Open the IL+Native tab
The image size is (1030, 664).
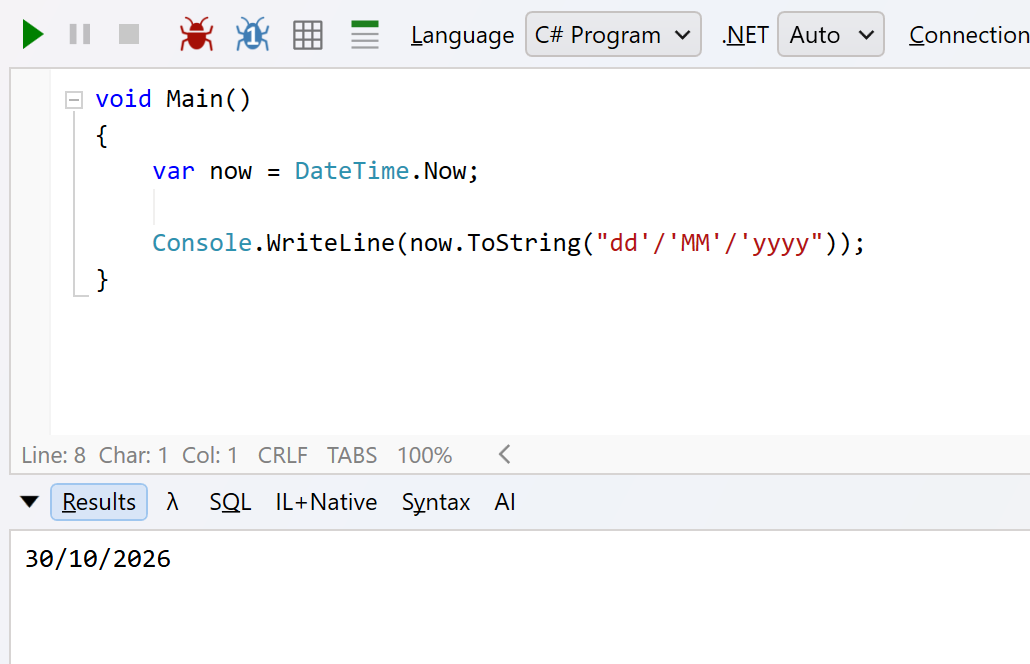pyautogui.click(x=326, y=502)
